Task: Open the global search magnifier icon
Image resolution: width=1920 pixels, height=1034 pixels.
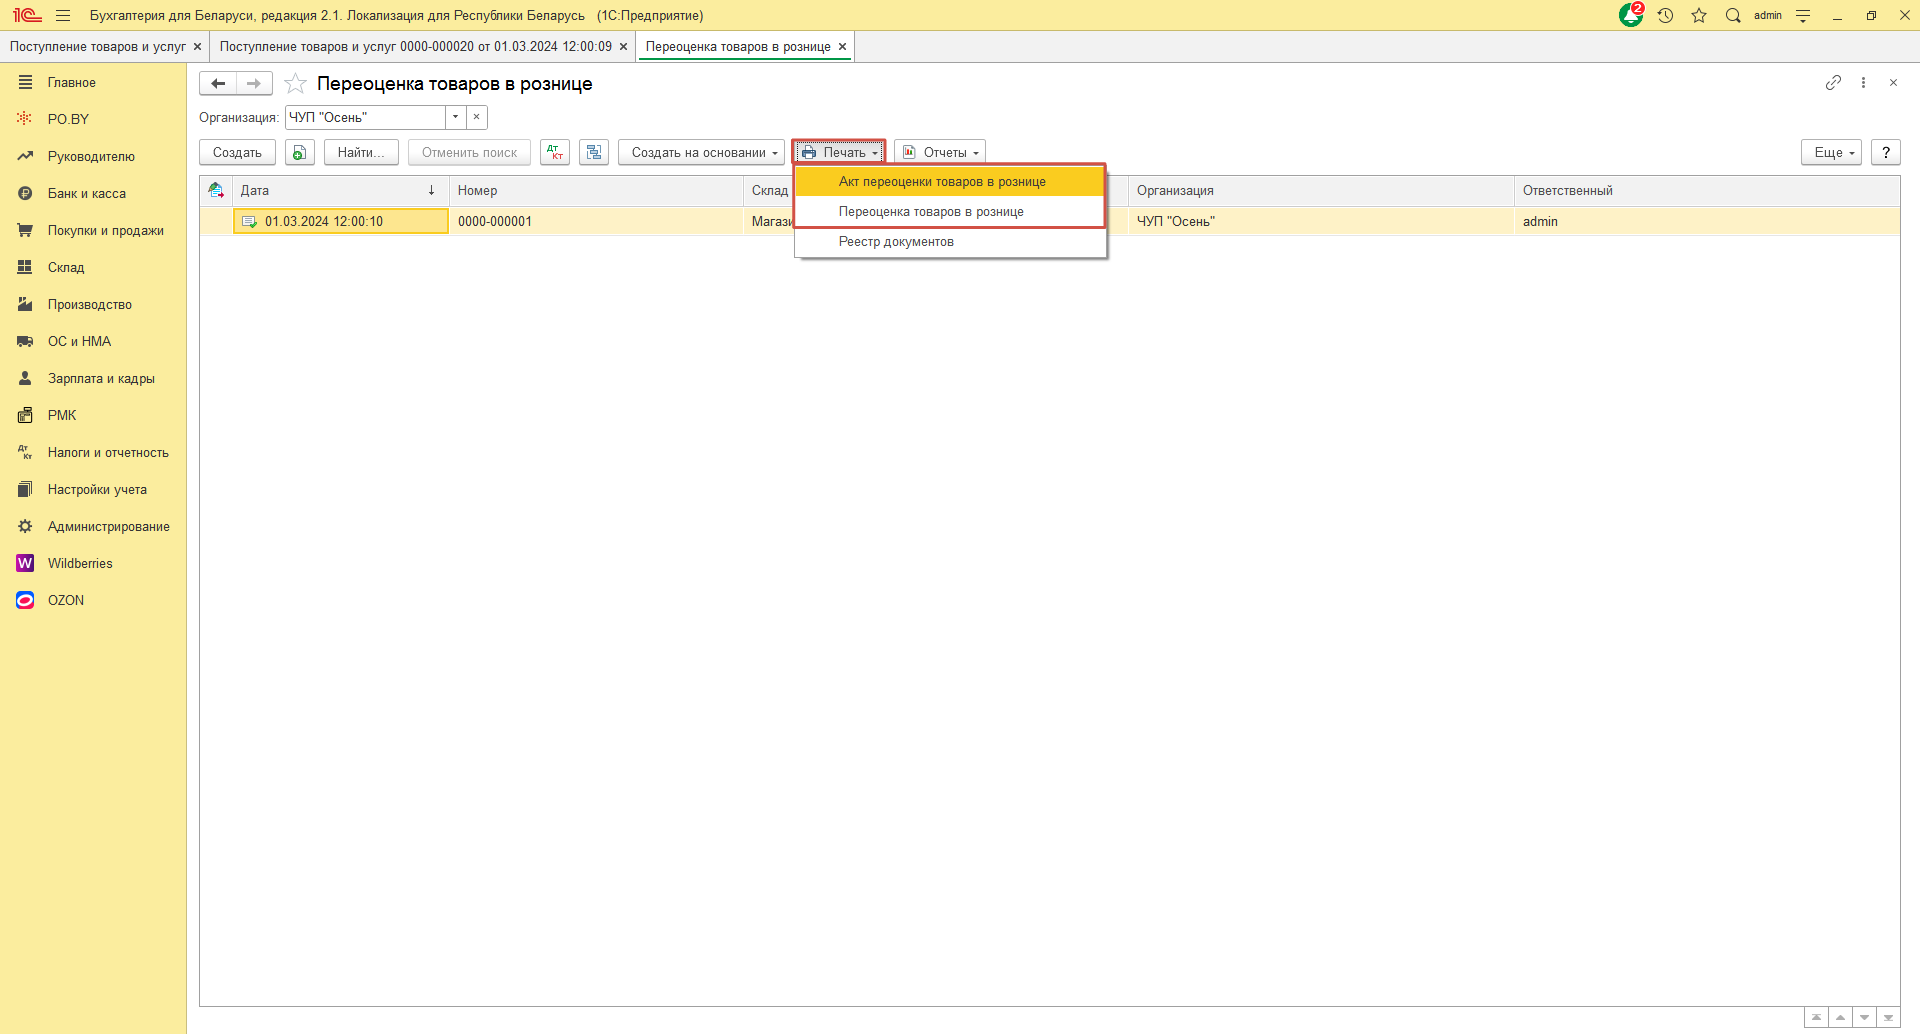Action: 1733,15
